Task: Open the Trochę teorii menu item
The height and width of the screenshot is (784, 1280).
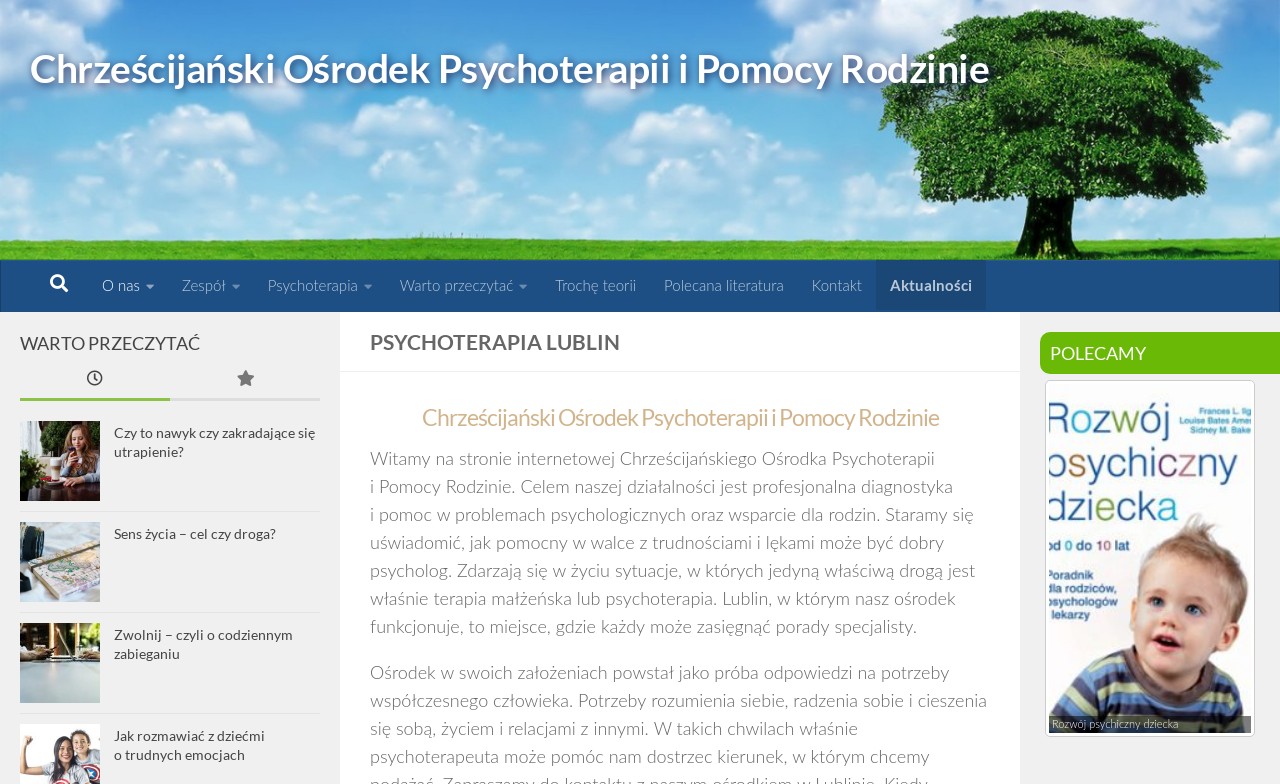Action: pyautogui.click(x=595, y=286)
